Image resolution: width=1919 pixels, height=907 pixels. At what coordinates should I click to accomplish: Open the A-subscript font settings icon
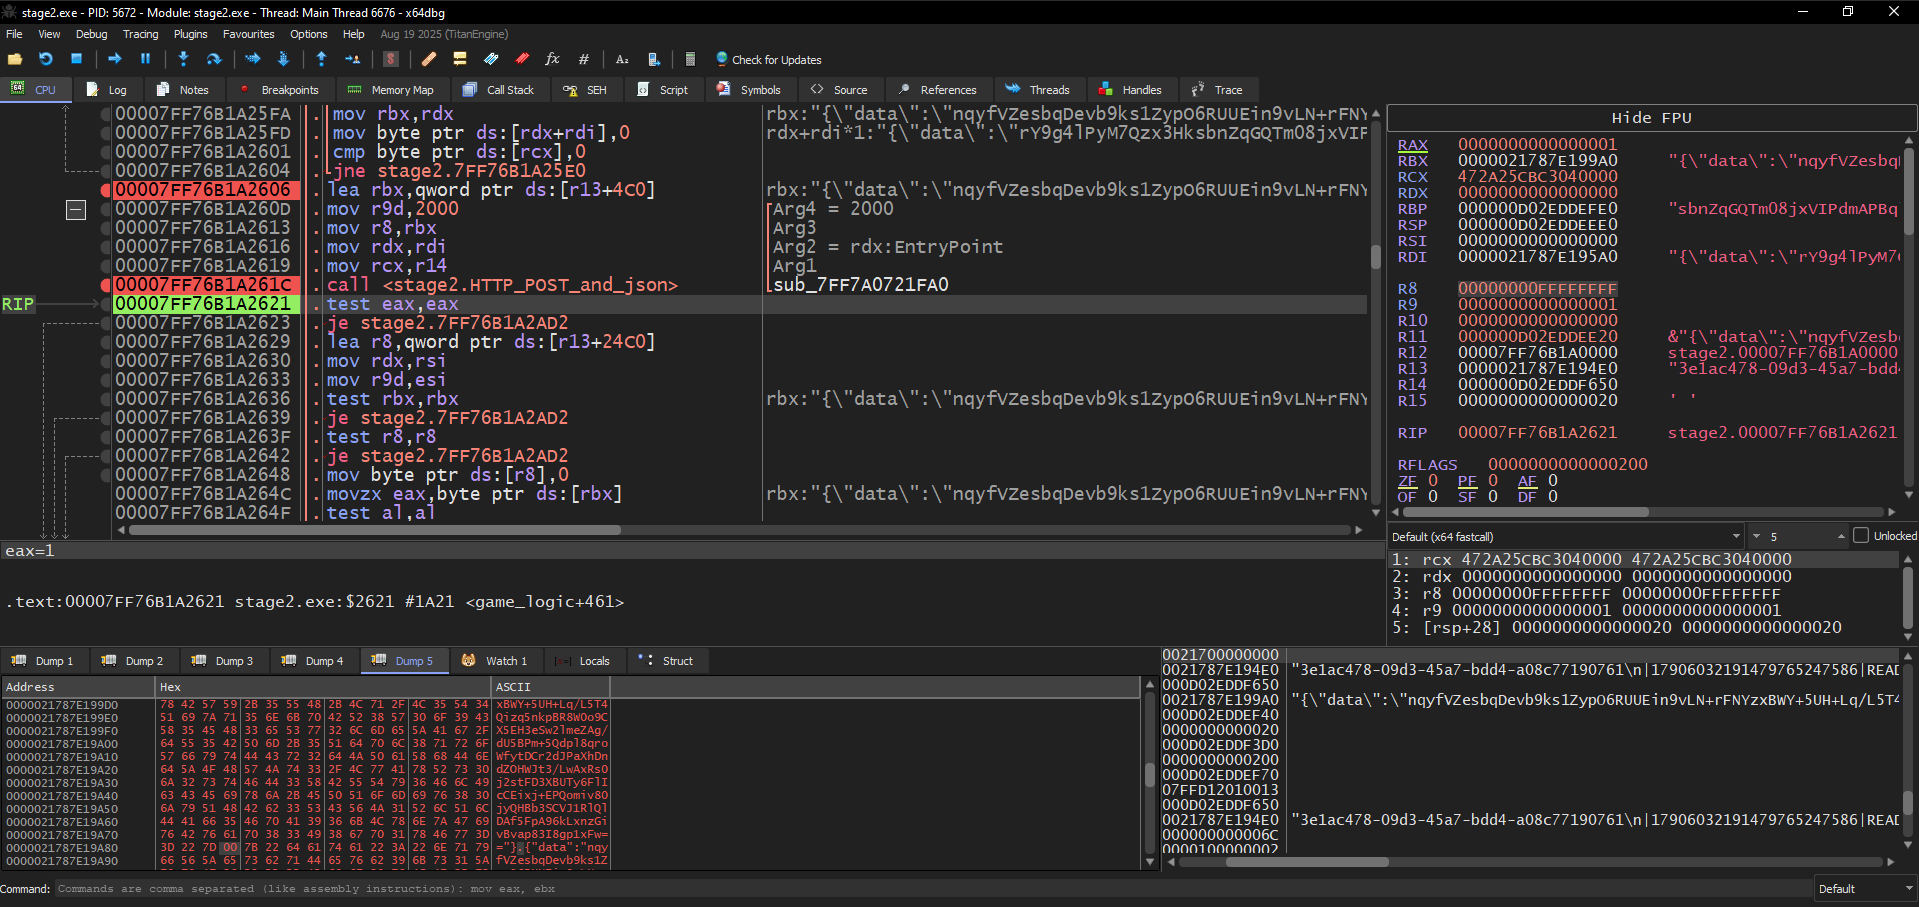coord(622,59)
